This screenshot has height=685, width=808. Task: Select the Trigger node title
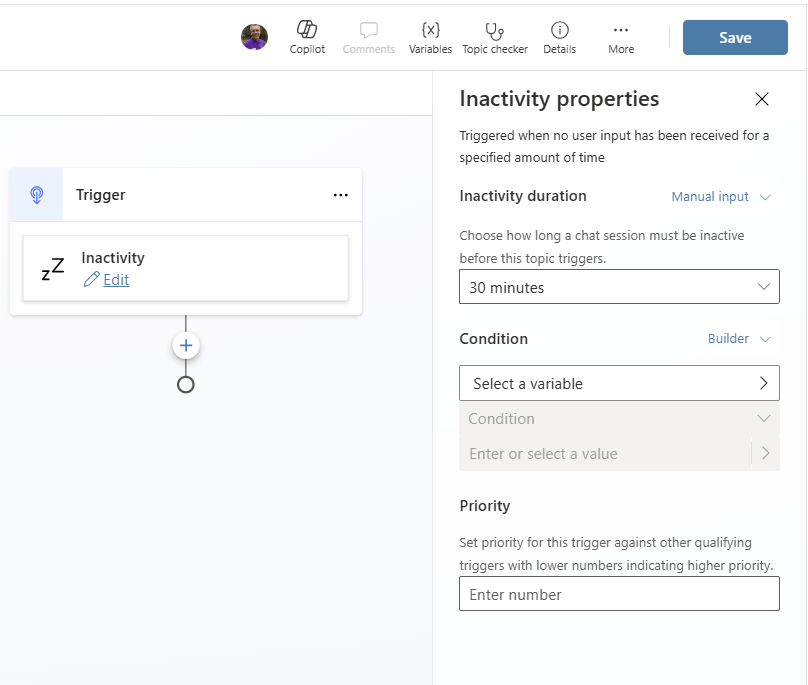100,195
